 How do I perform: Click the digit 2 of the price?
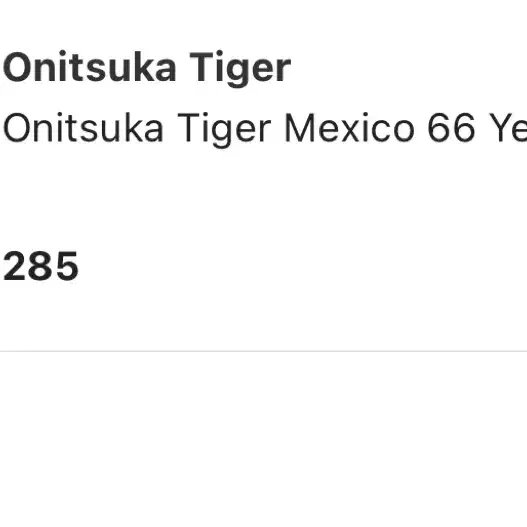coord(14,266)
